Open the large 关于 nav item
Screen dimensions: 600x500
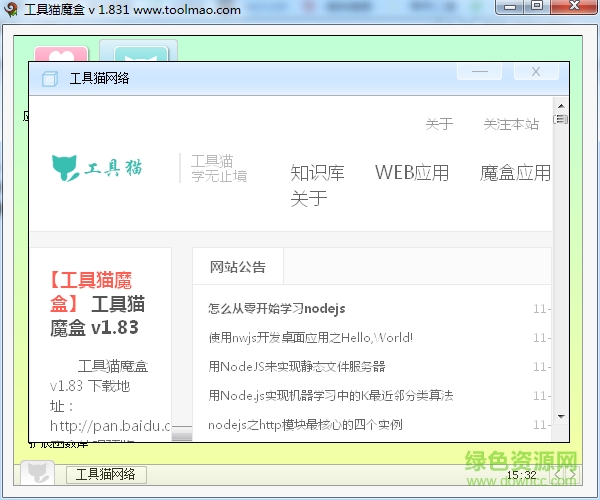[x=308, y=198]
